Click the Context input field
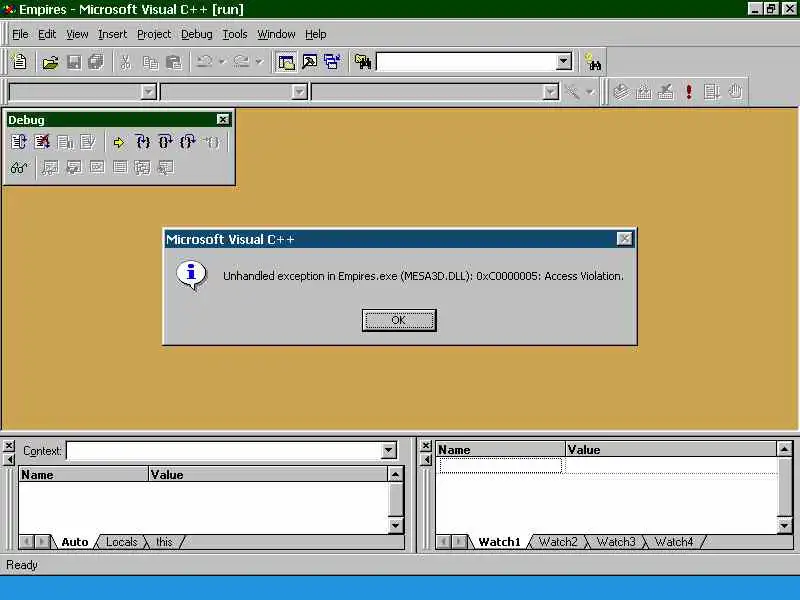 pyautogui.click(x=224, y=451)
